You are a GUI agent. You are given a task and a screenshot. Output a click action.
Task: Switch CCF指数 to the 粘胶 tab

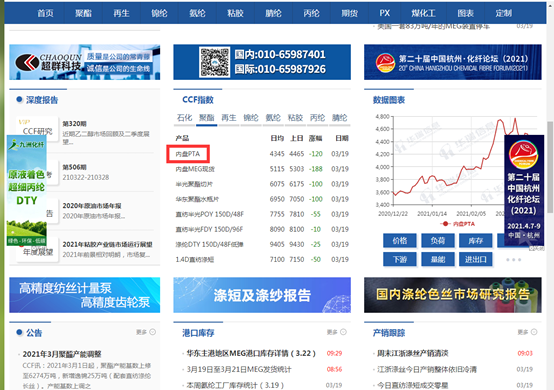tap(295, 118)
